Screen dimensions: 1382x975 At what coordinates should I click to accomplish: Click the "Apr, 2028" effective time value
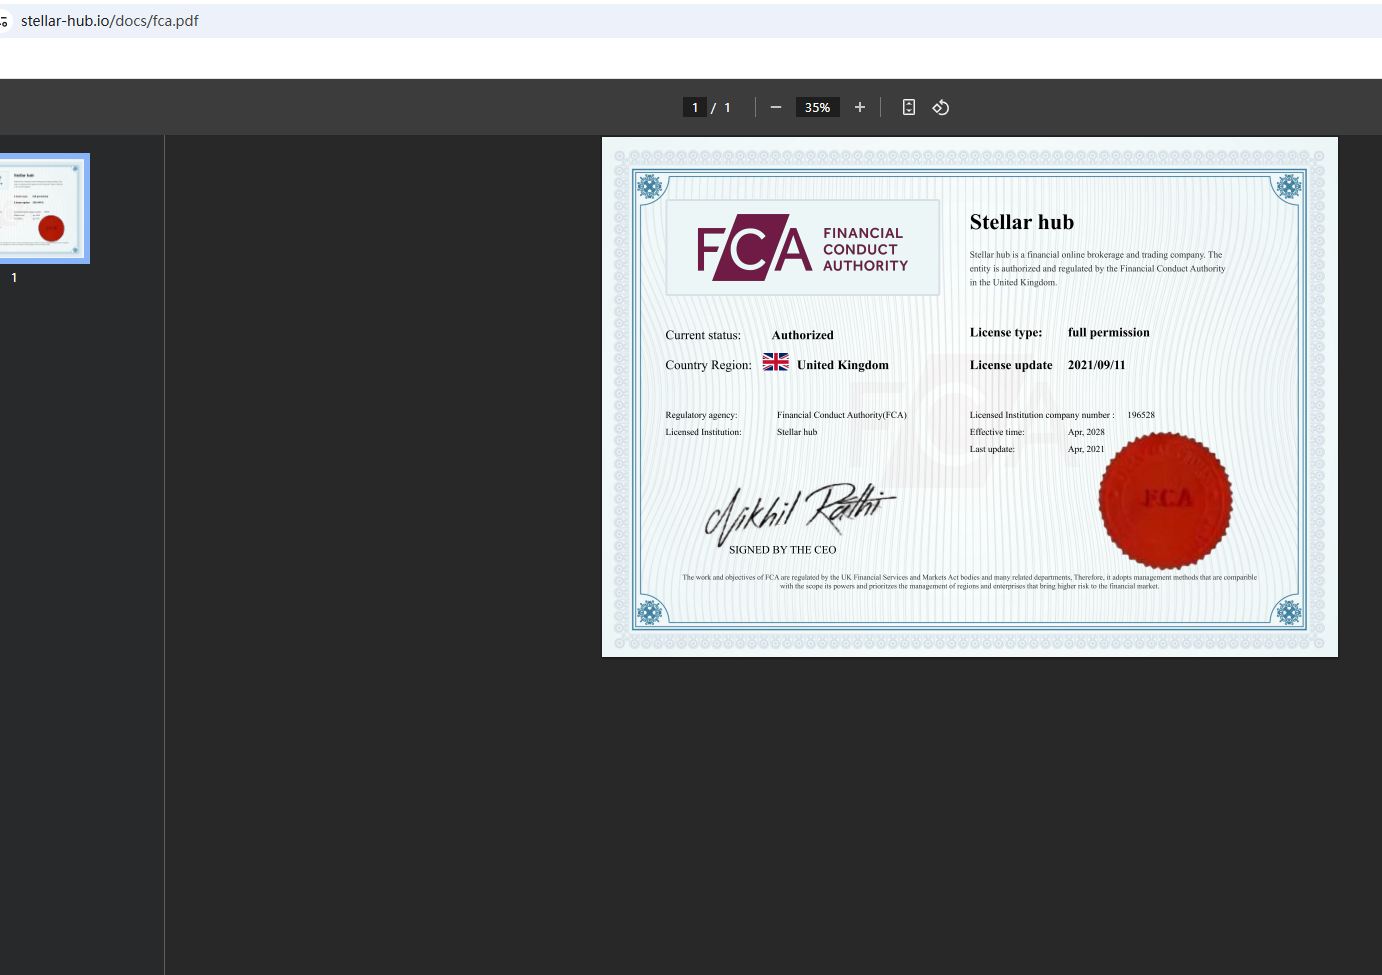click(1086, 432)
